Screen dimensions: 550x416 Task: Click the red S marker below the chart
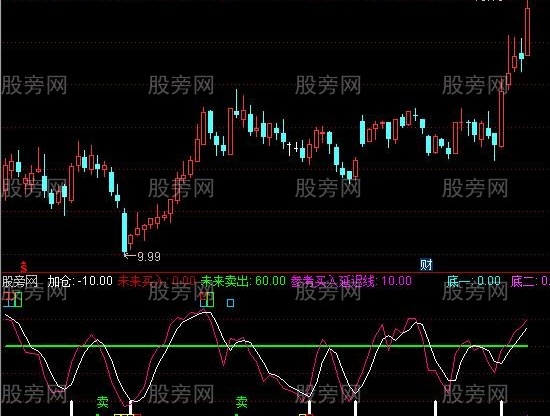pos(24,267)
